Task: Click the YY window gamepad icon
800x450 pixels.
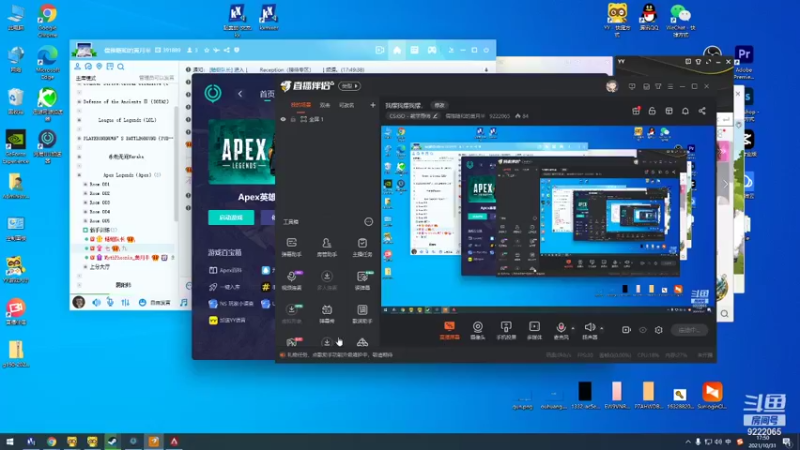Action: click(432, 50)
